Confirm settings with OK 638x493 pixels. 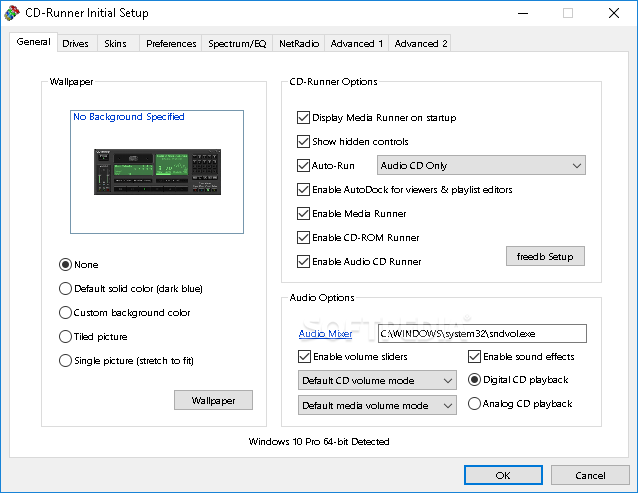(503, 475)
